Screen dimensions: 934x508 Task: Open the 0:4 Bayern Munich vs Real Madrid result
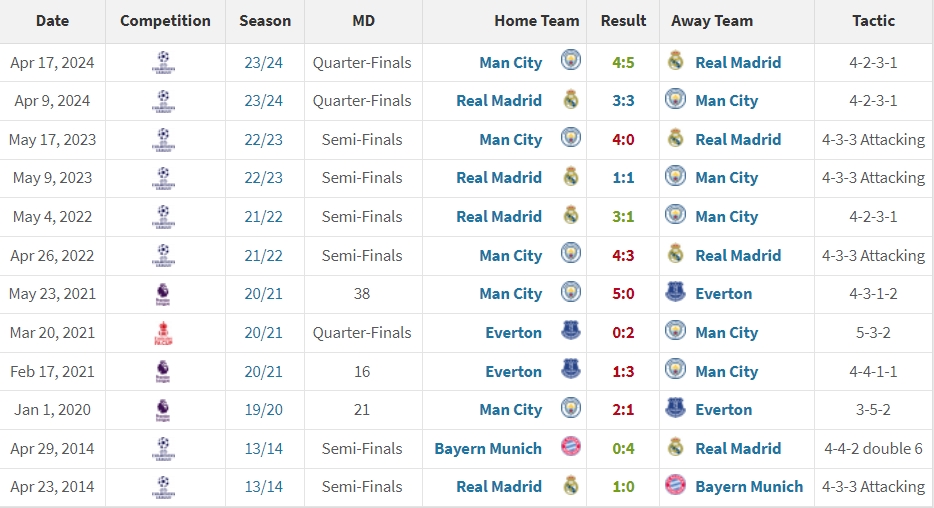pos(623,448)
